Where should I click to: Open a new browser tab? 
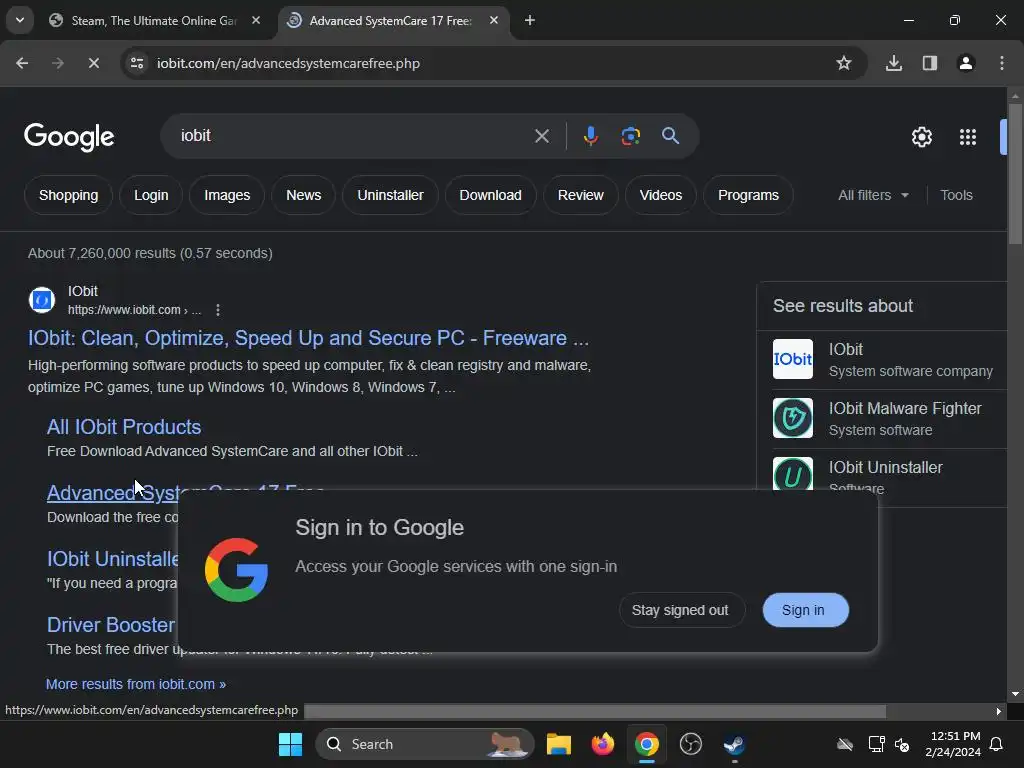click(530, 20)
